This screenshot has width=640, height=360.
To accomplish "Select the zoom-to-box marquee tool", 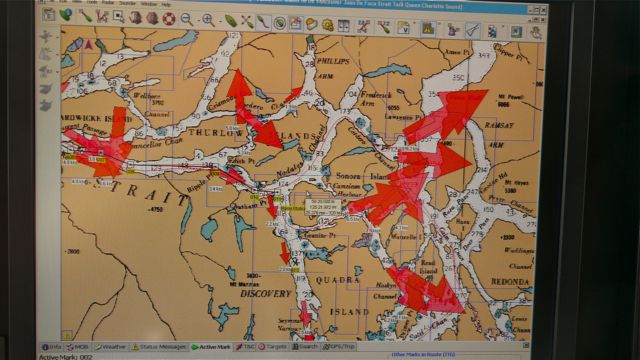I will (x=119, y=17).
